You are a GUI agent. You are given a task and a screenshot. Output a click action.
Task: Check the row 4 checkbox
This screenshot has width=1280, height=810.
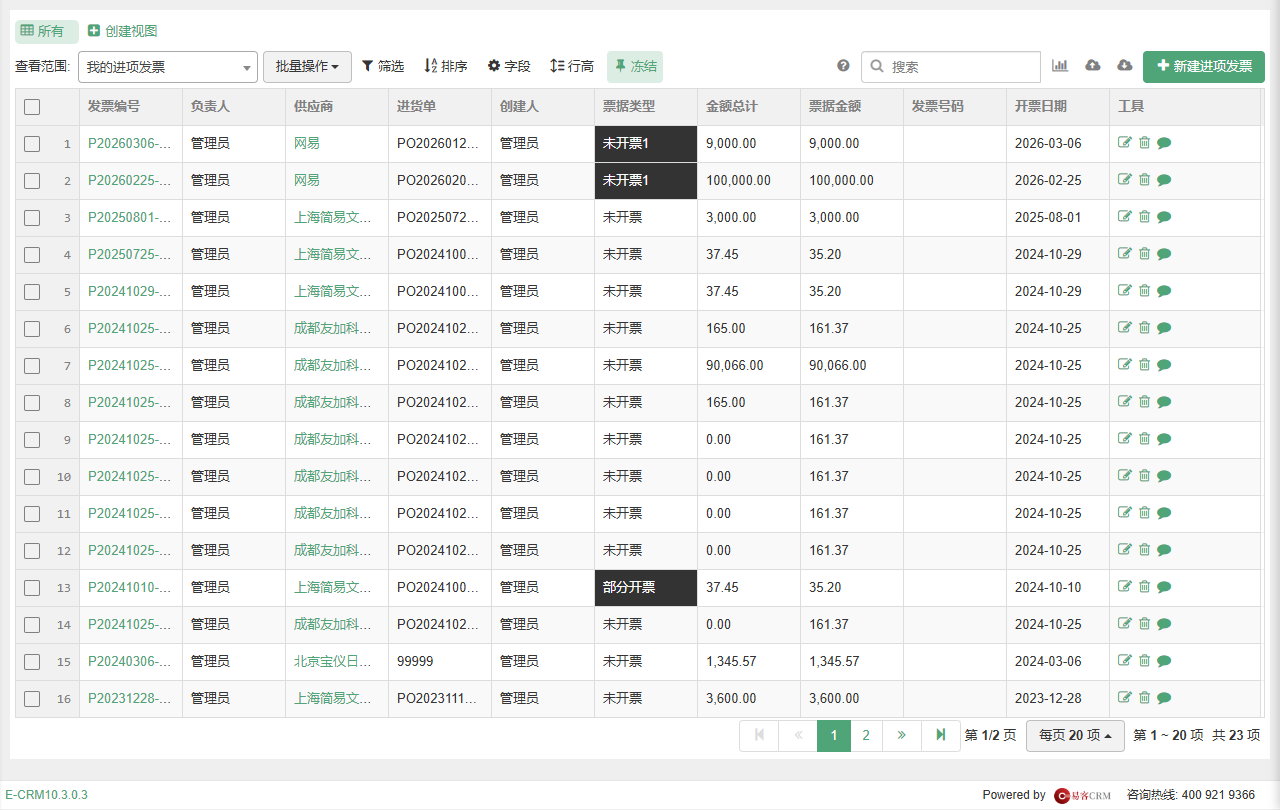pyautogui.click(x=32, y=255)
